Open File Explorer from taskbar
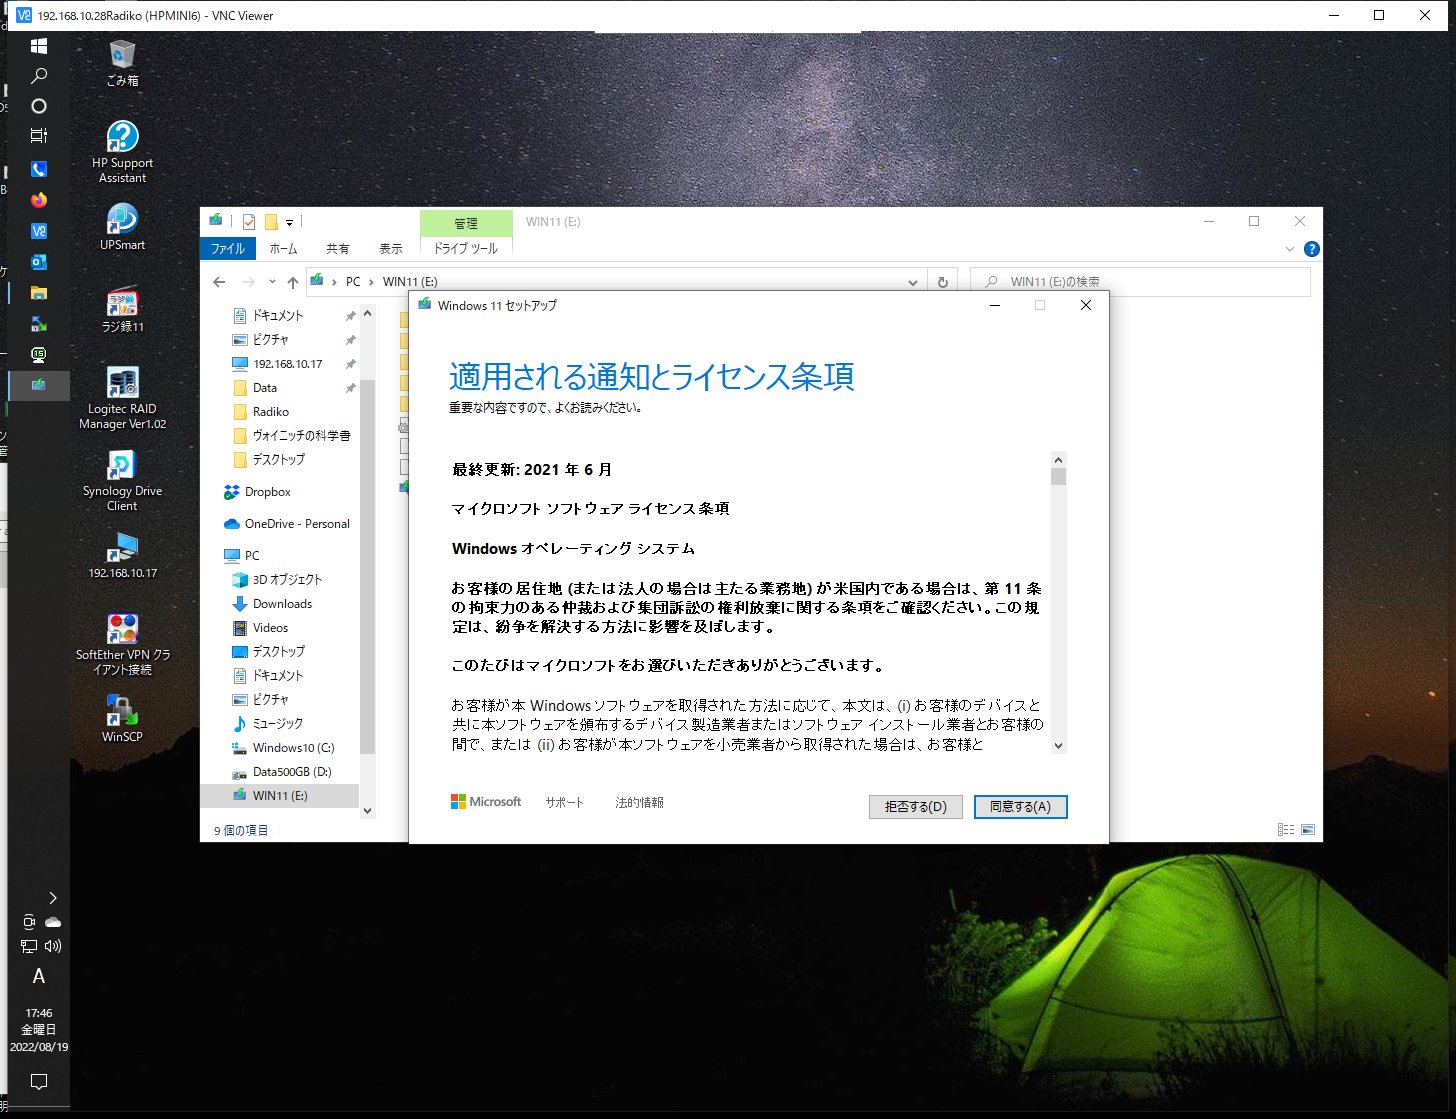Image resolution: width=1456 pixels, height=1119 pixels. tap(39, 293)
